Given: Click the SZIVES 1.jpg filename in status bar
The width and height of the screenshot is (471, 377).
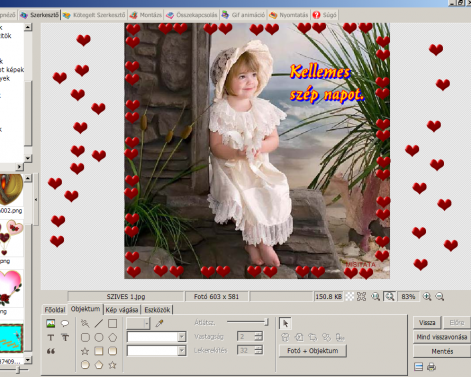Looking at the screenshot, I should point(126,296).
